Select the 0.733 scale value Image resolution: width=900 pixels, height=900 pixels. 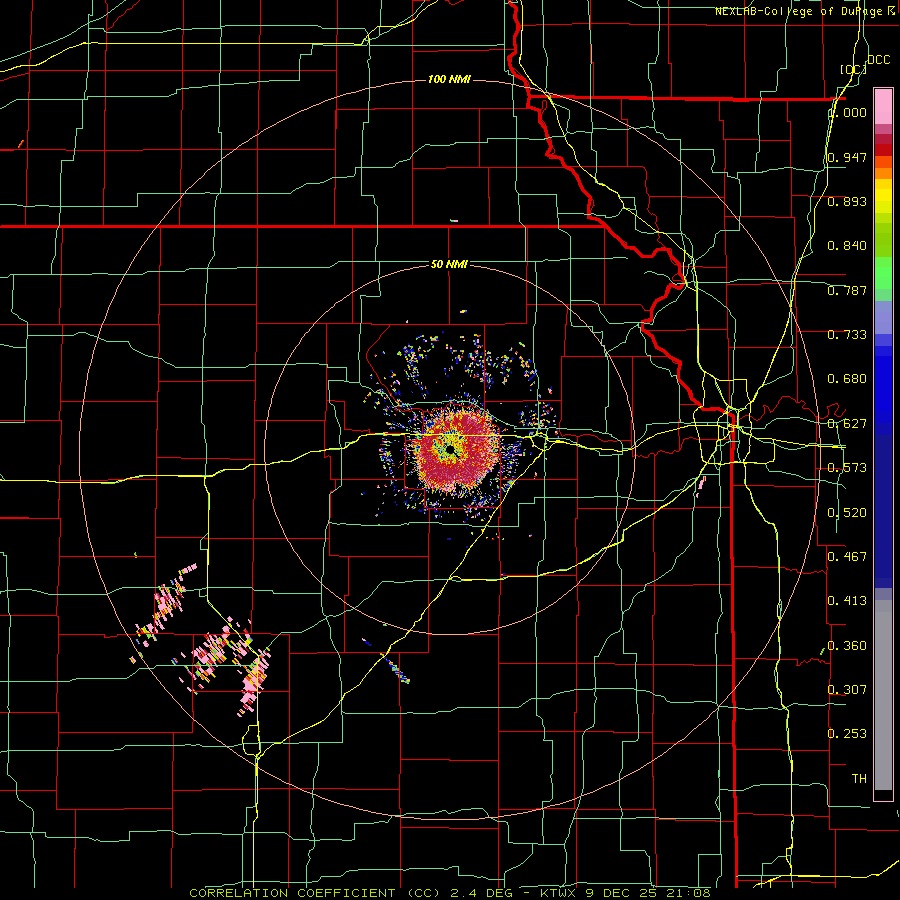coord(847,335)
